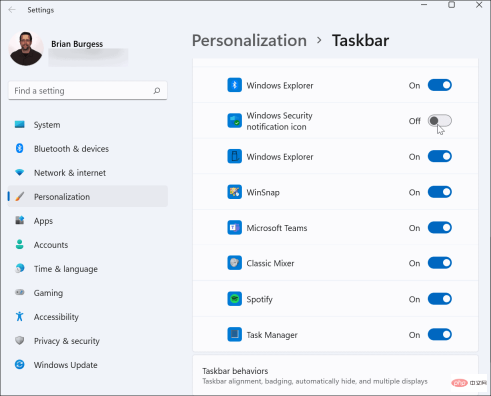
Task: Open the Accounts settings page
Action: click(x=88, y=245)
